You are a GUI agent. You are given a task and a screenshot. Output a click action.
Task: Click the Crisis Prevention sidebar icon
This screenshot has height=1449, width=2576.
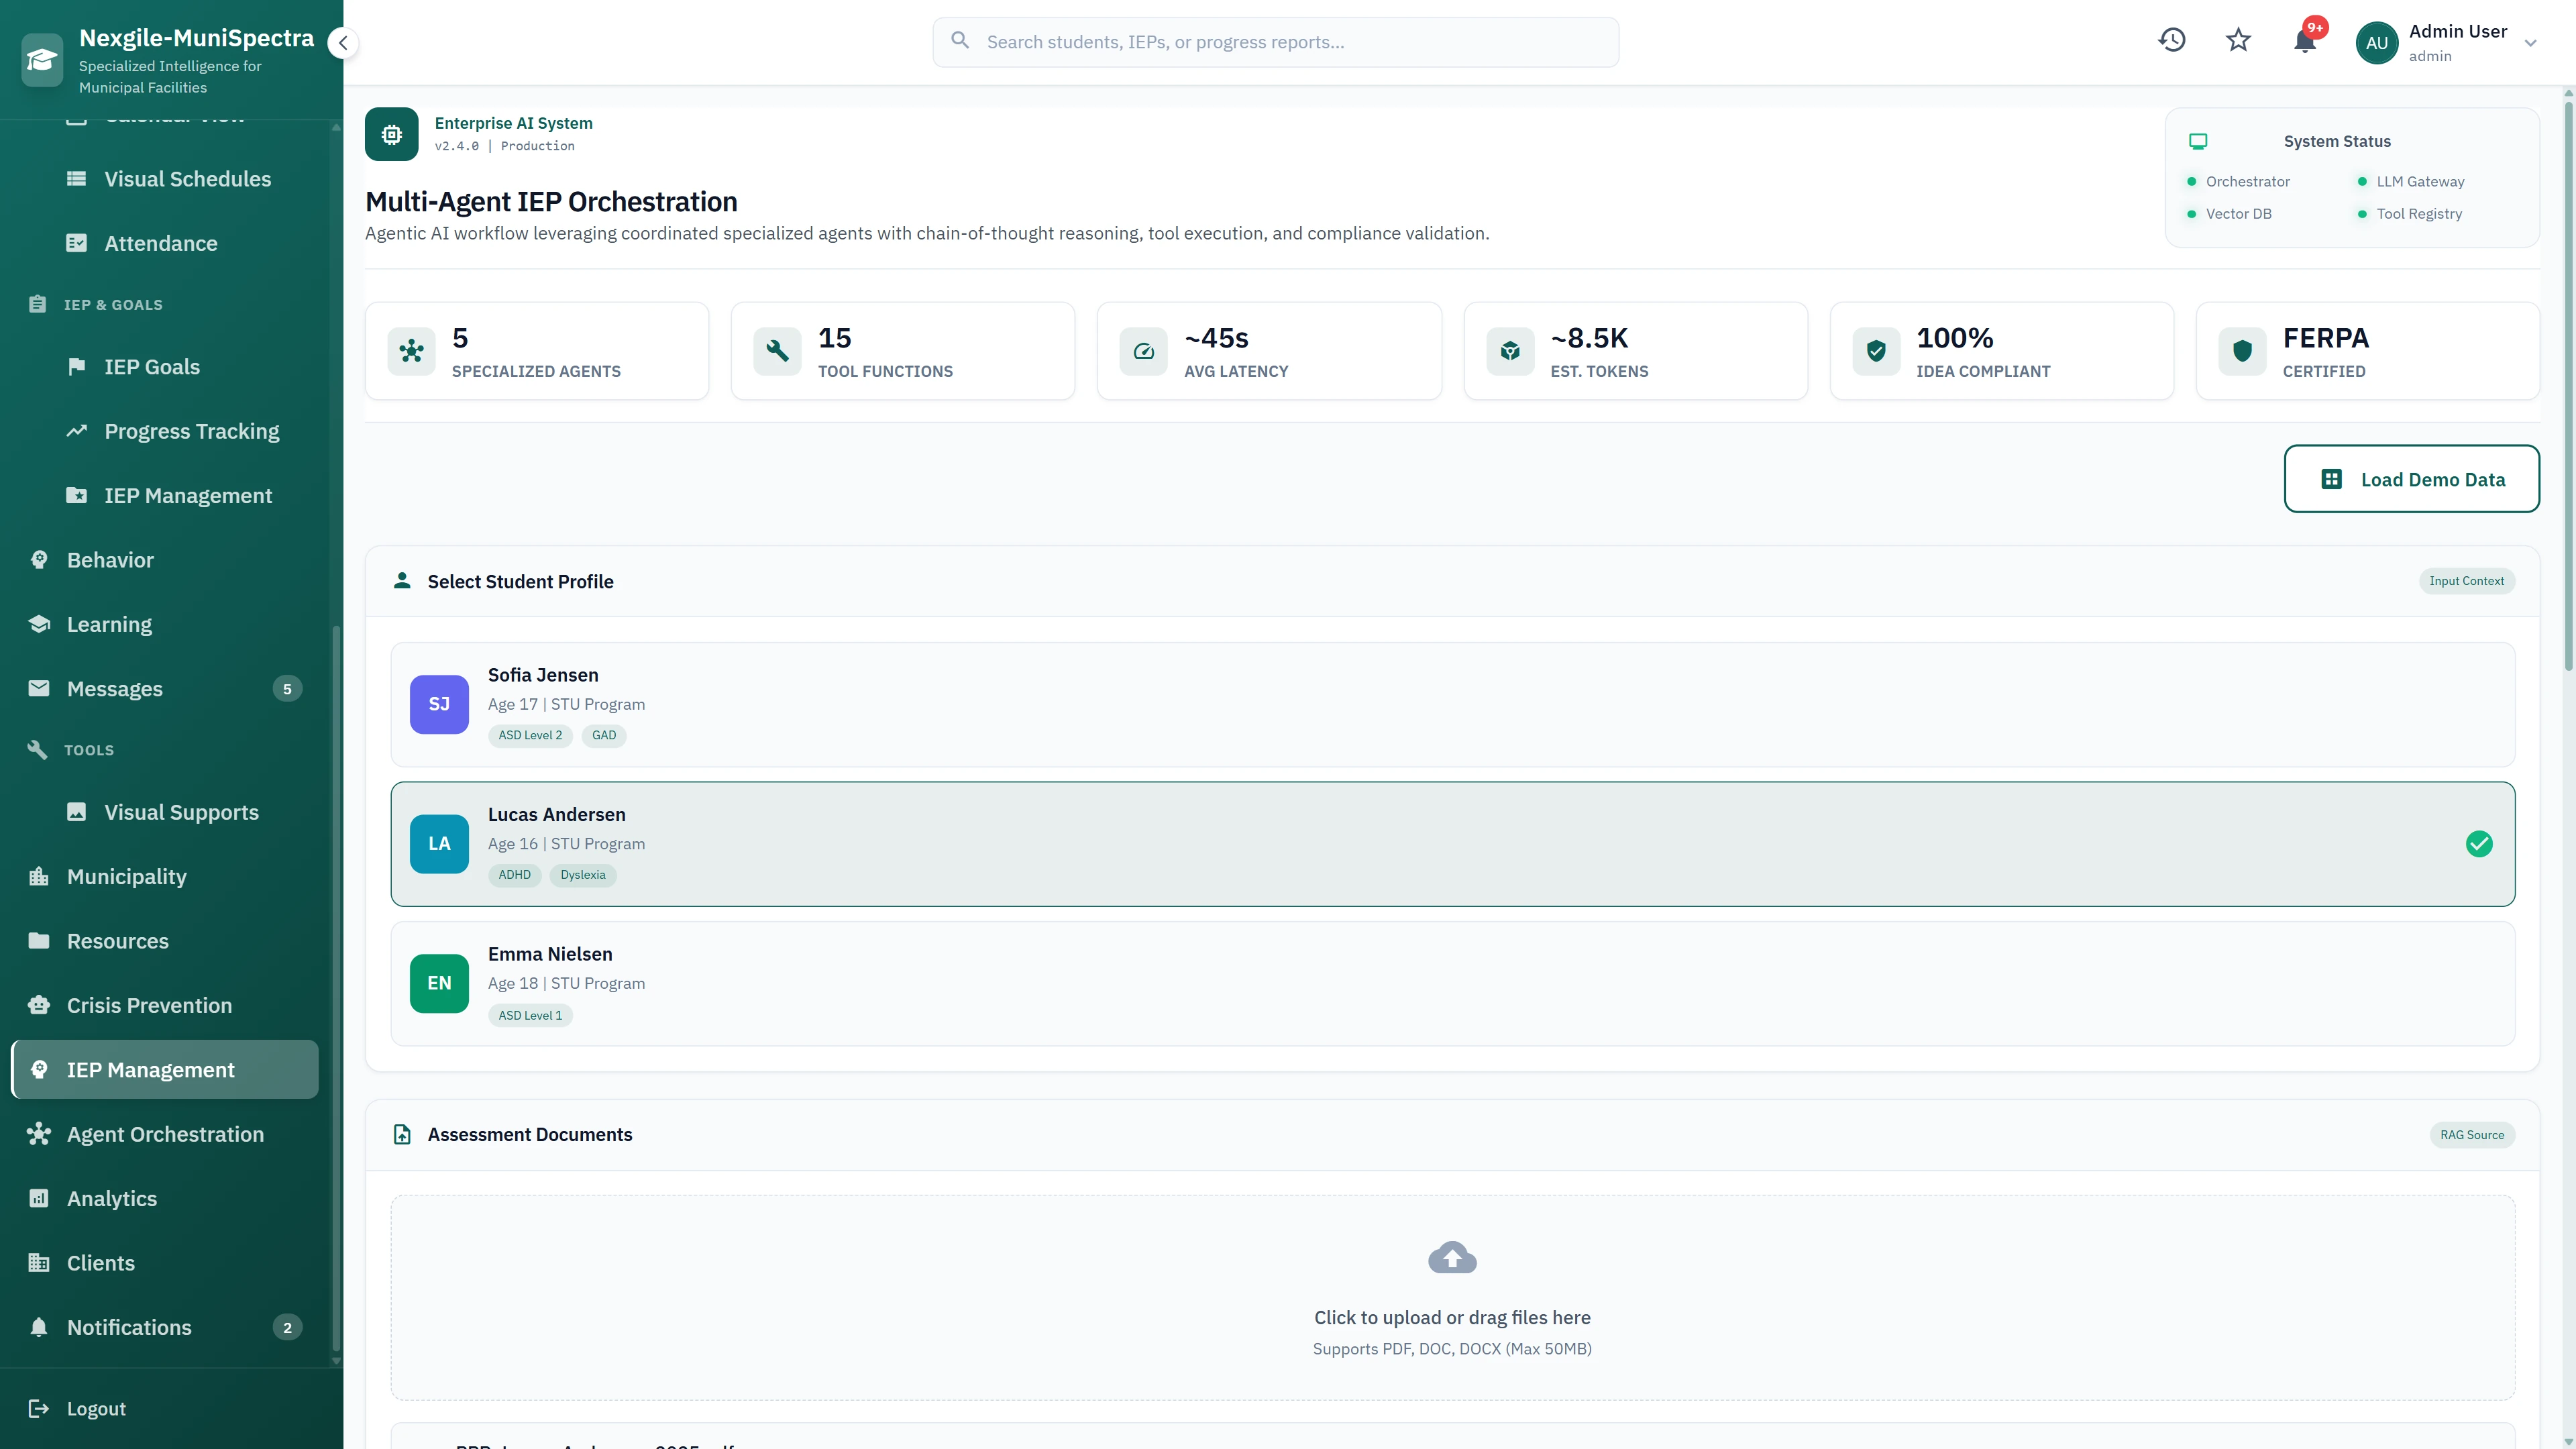pos(38,1004)
